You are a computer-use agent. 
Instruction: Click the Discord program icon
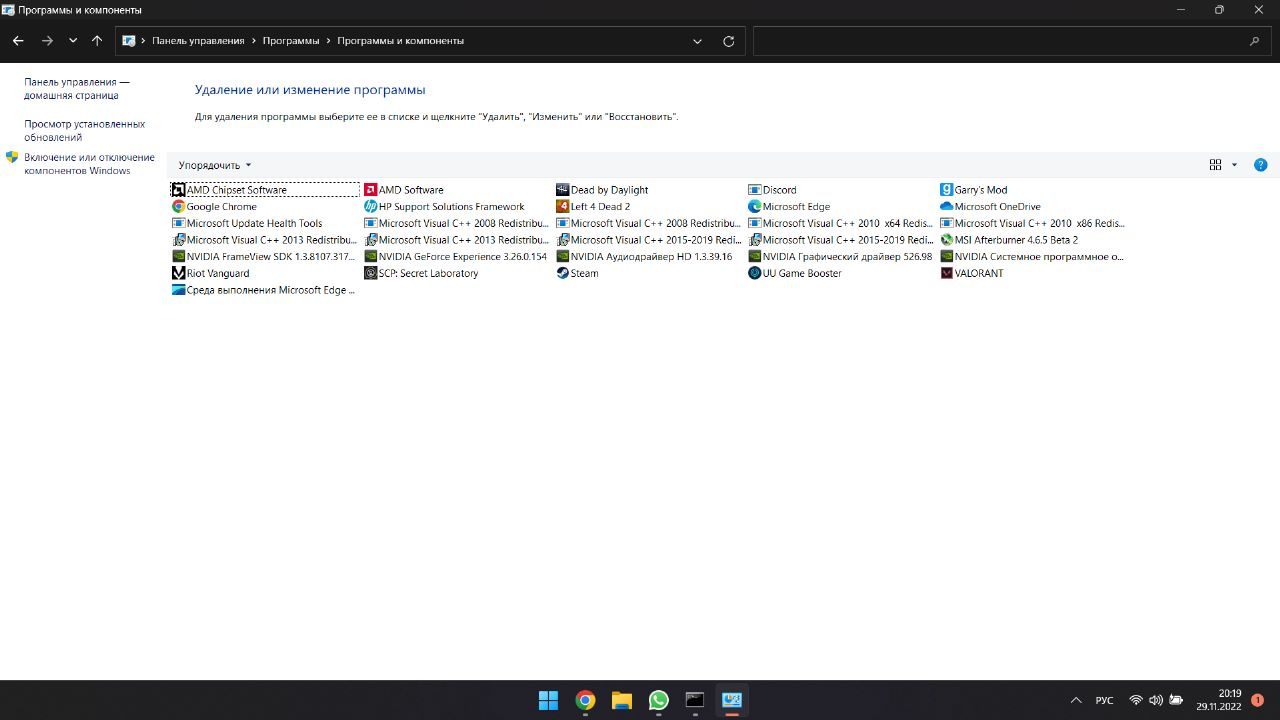754,190
